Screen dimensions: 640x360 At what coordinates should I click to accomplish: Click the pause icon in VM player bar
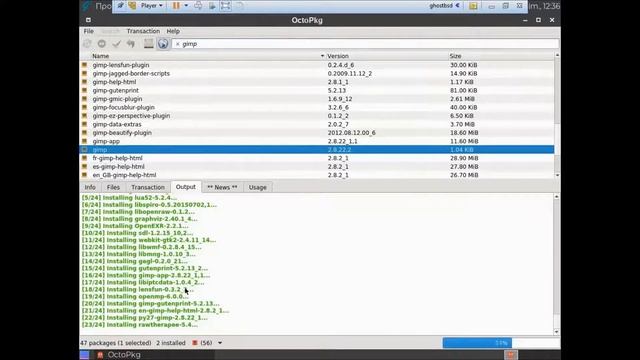pos(176,6)
